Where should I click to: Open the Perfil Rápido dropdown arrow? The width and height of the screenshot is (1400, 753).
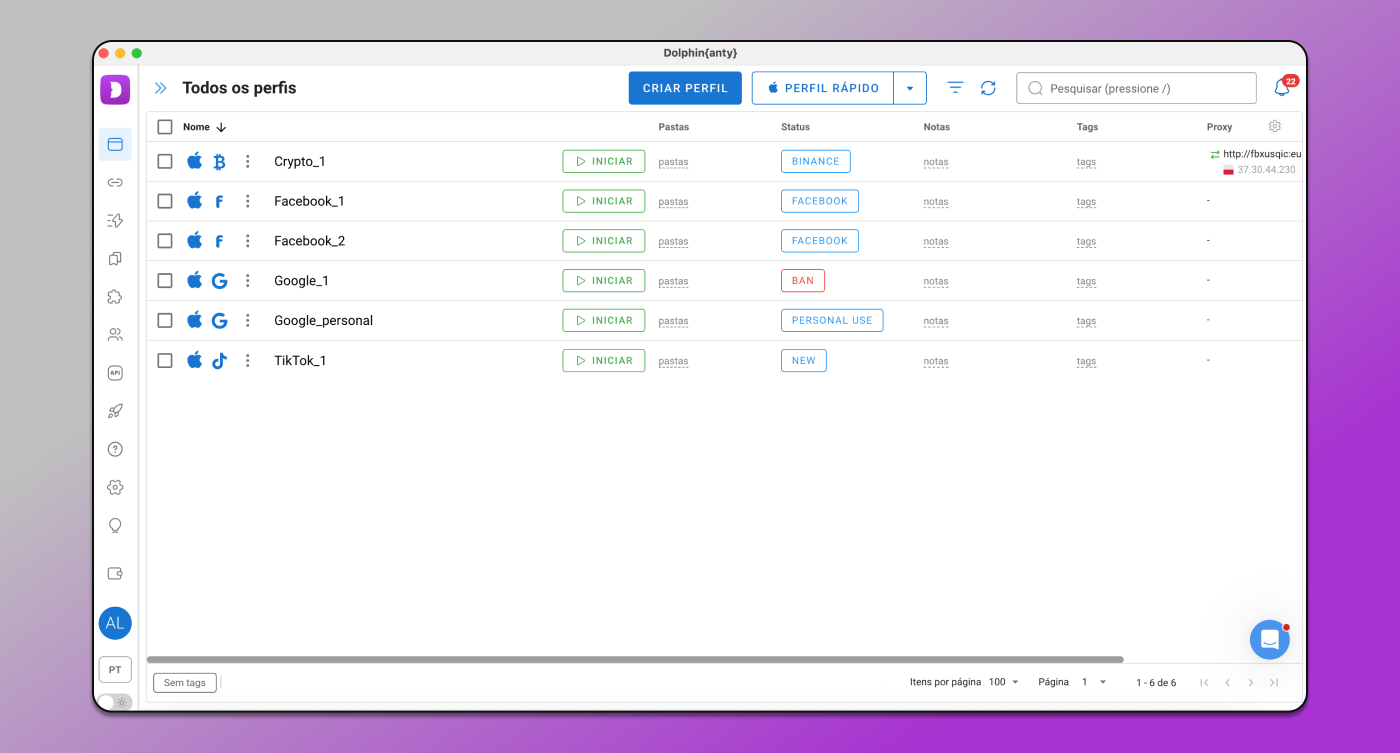coord(910,88)
